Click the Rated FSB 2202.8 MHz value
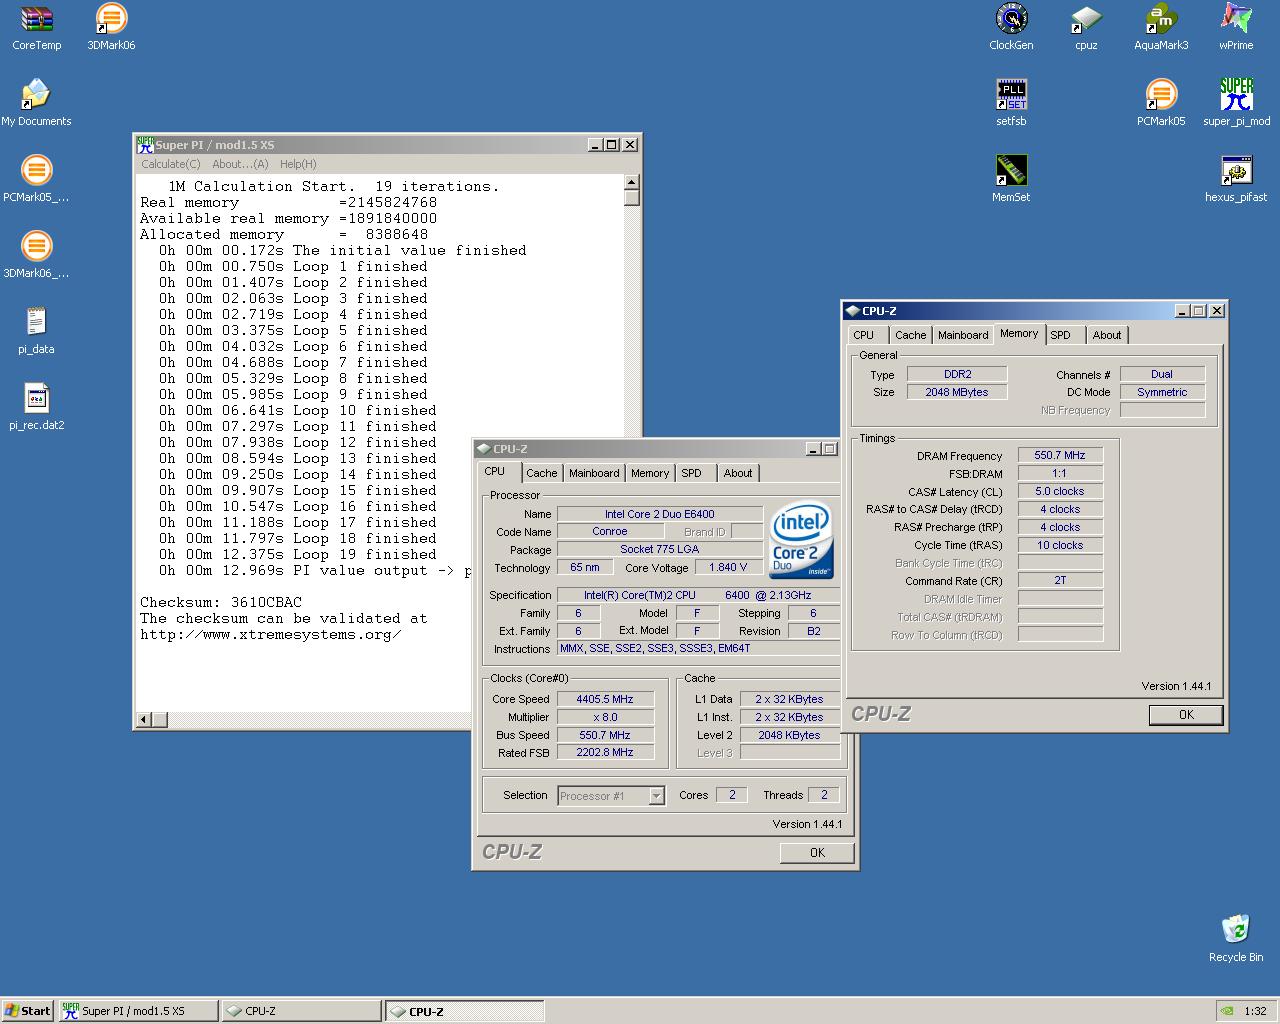1280x1024 pixels. [x=605, y=752]
